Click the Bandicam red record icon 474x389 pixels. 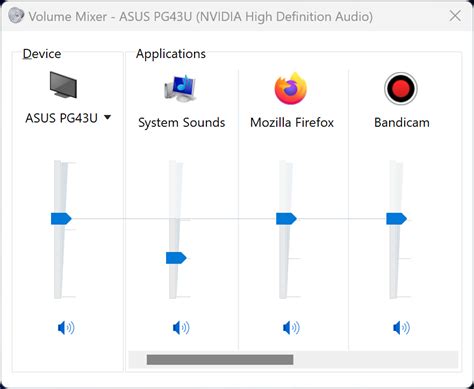tap(401, 89)
